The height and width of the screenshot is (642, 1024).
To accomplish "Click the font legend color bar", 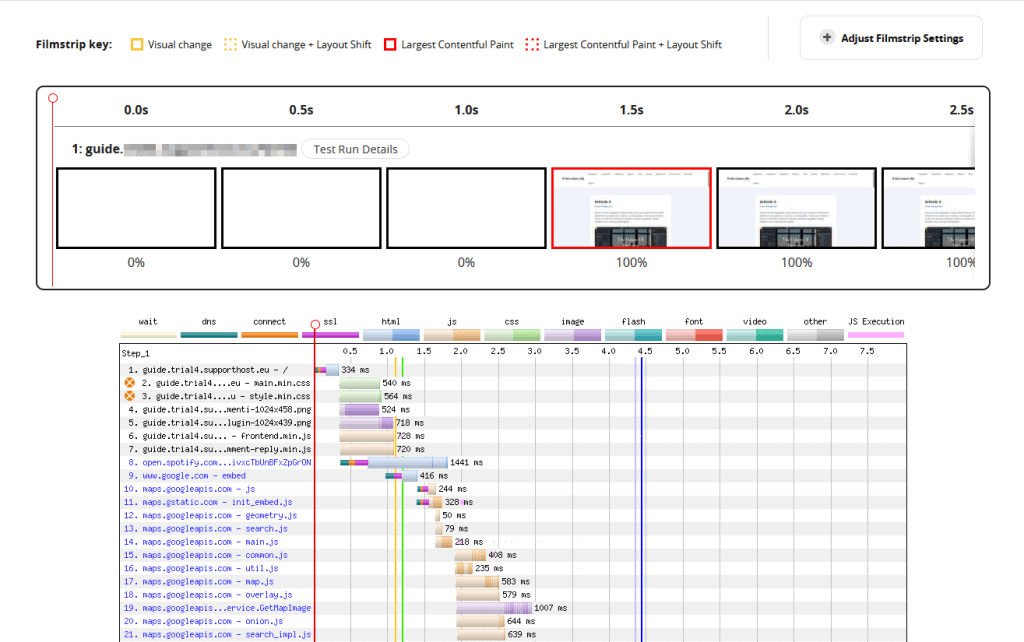I will coord(694,335).
